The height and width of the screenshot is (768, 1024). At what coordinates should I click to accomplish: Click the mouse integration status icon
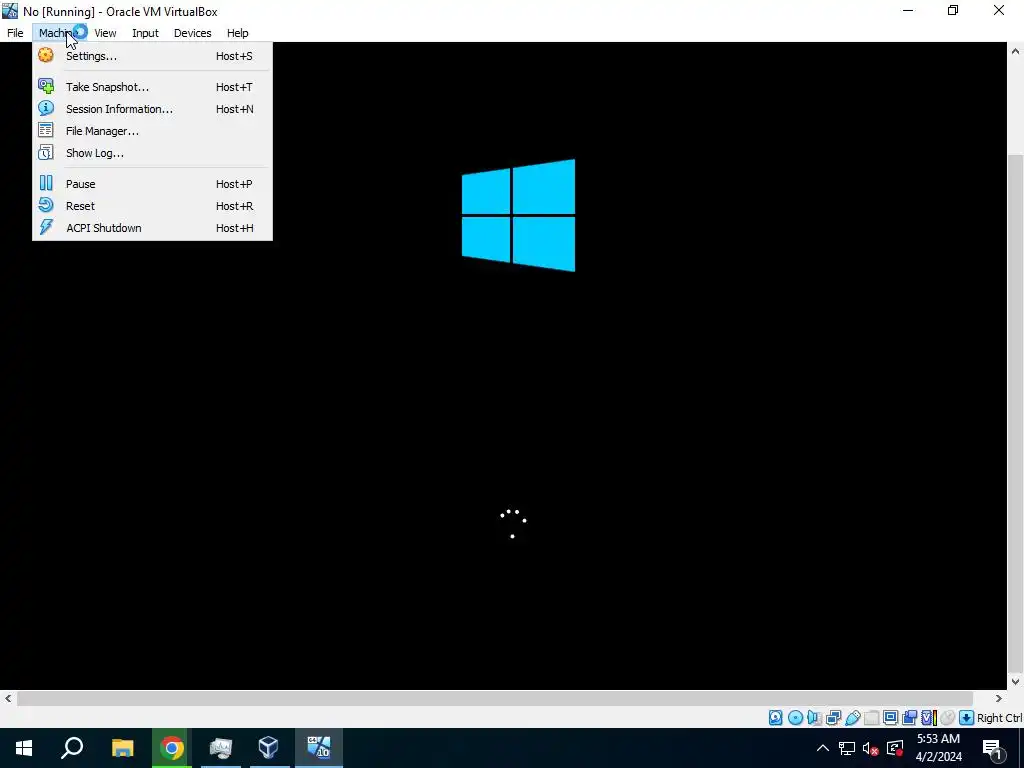[947, 718]
